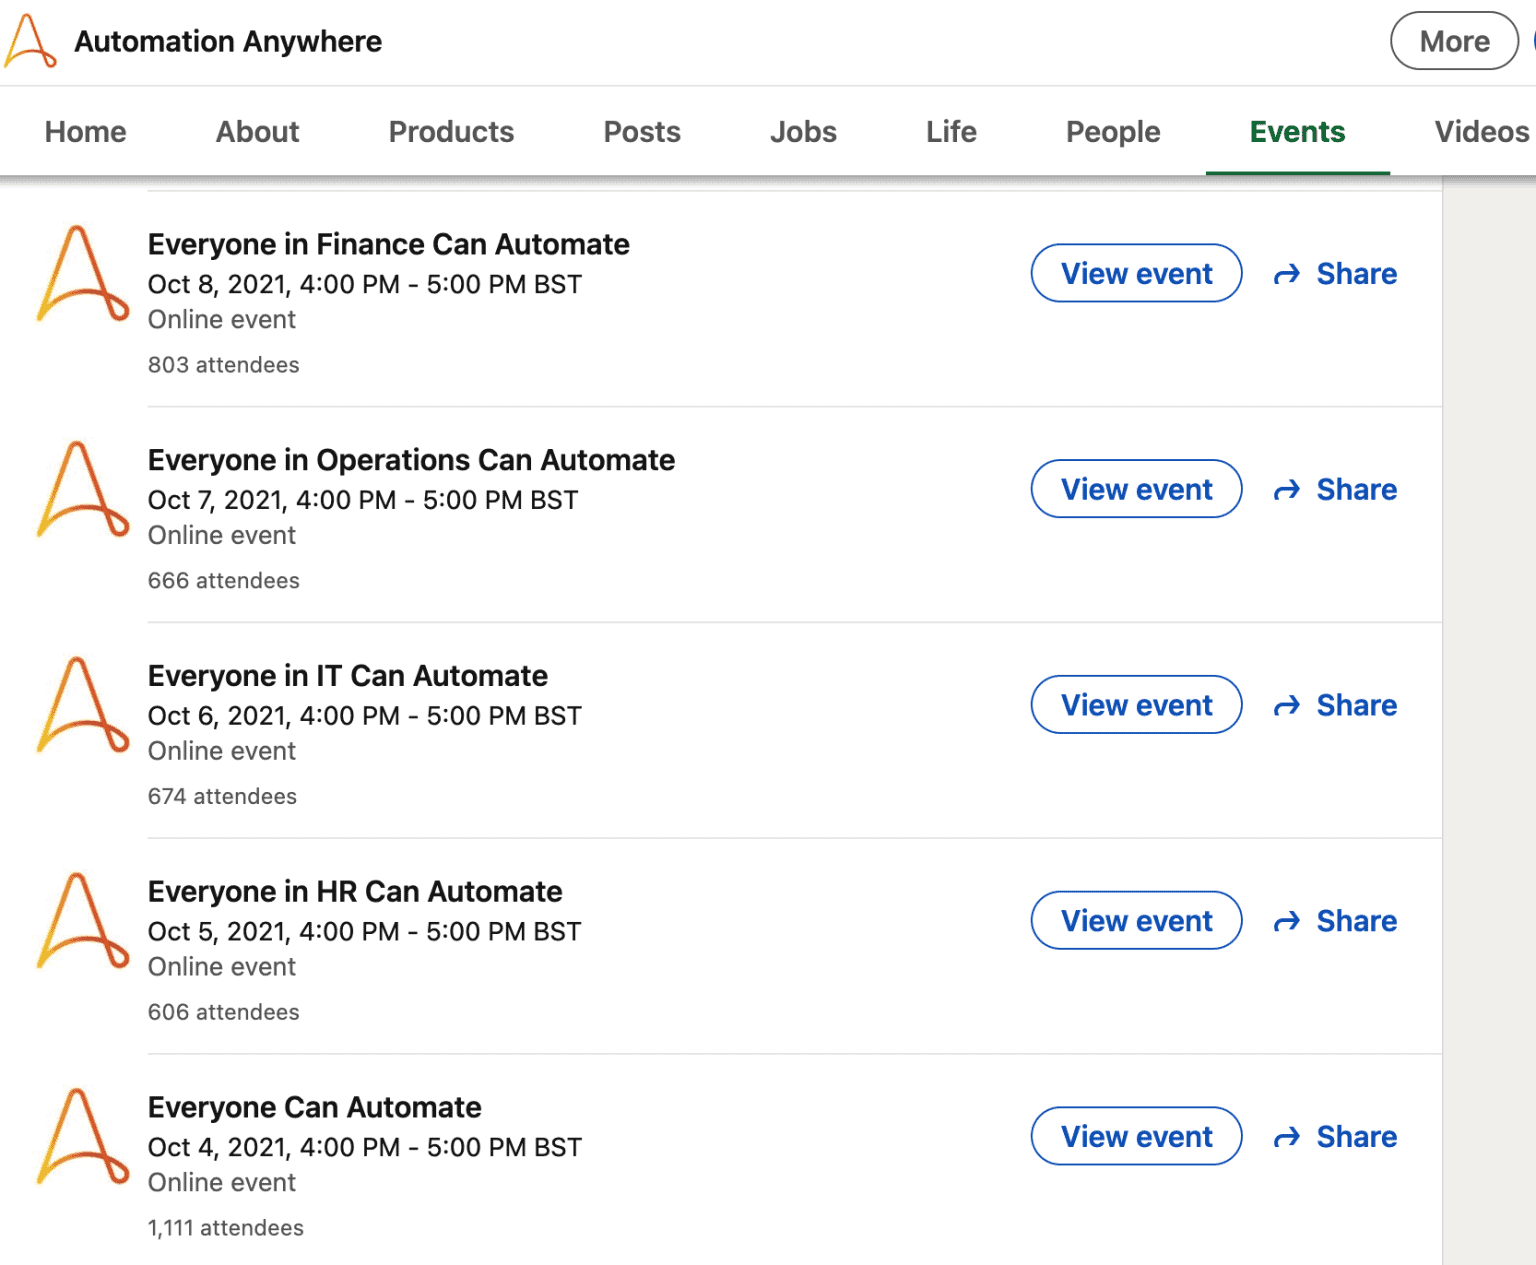
Task: View event for Everyone in HR Can Automate
Action: pyautogui.click(x=1136, y=921)
